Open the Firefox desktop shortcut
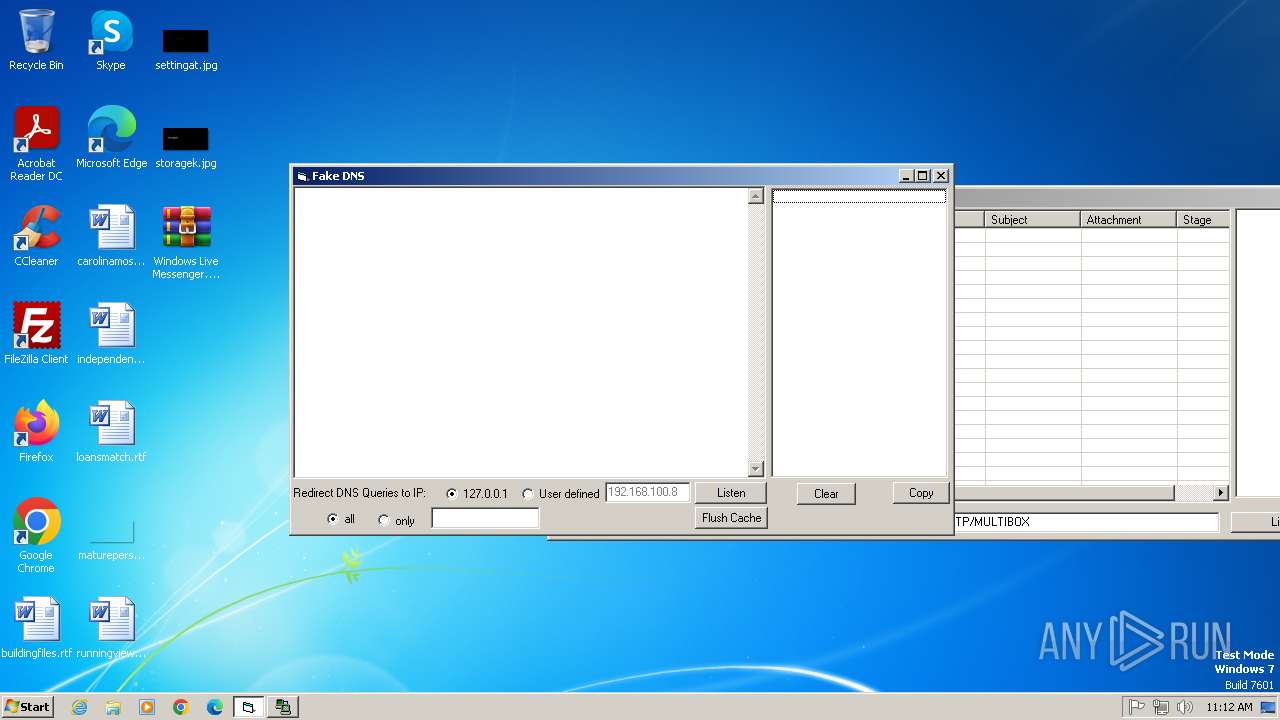This screenshot has width=1280, height=720. pyautogui.click(x=36, y=432)
